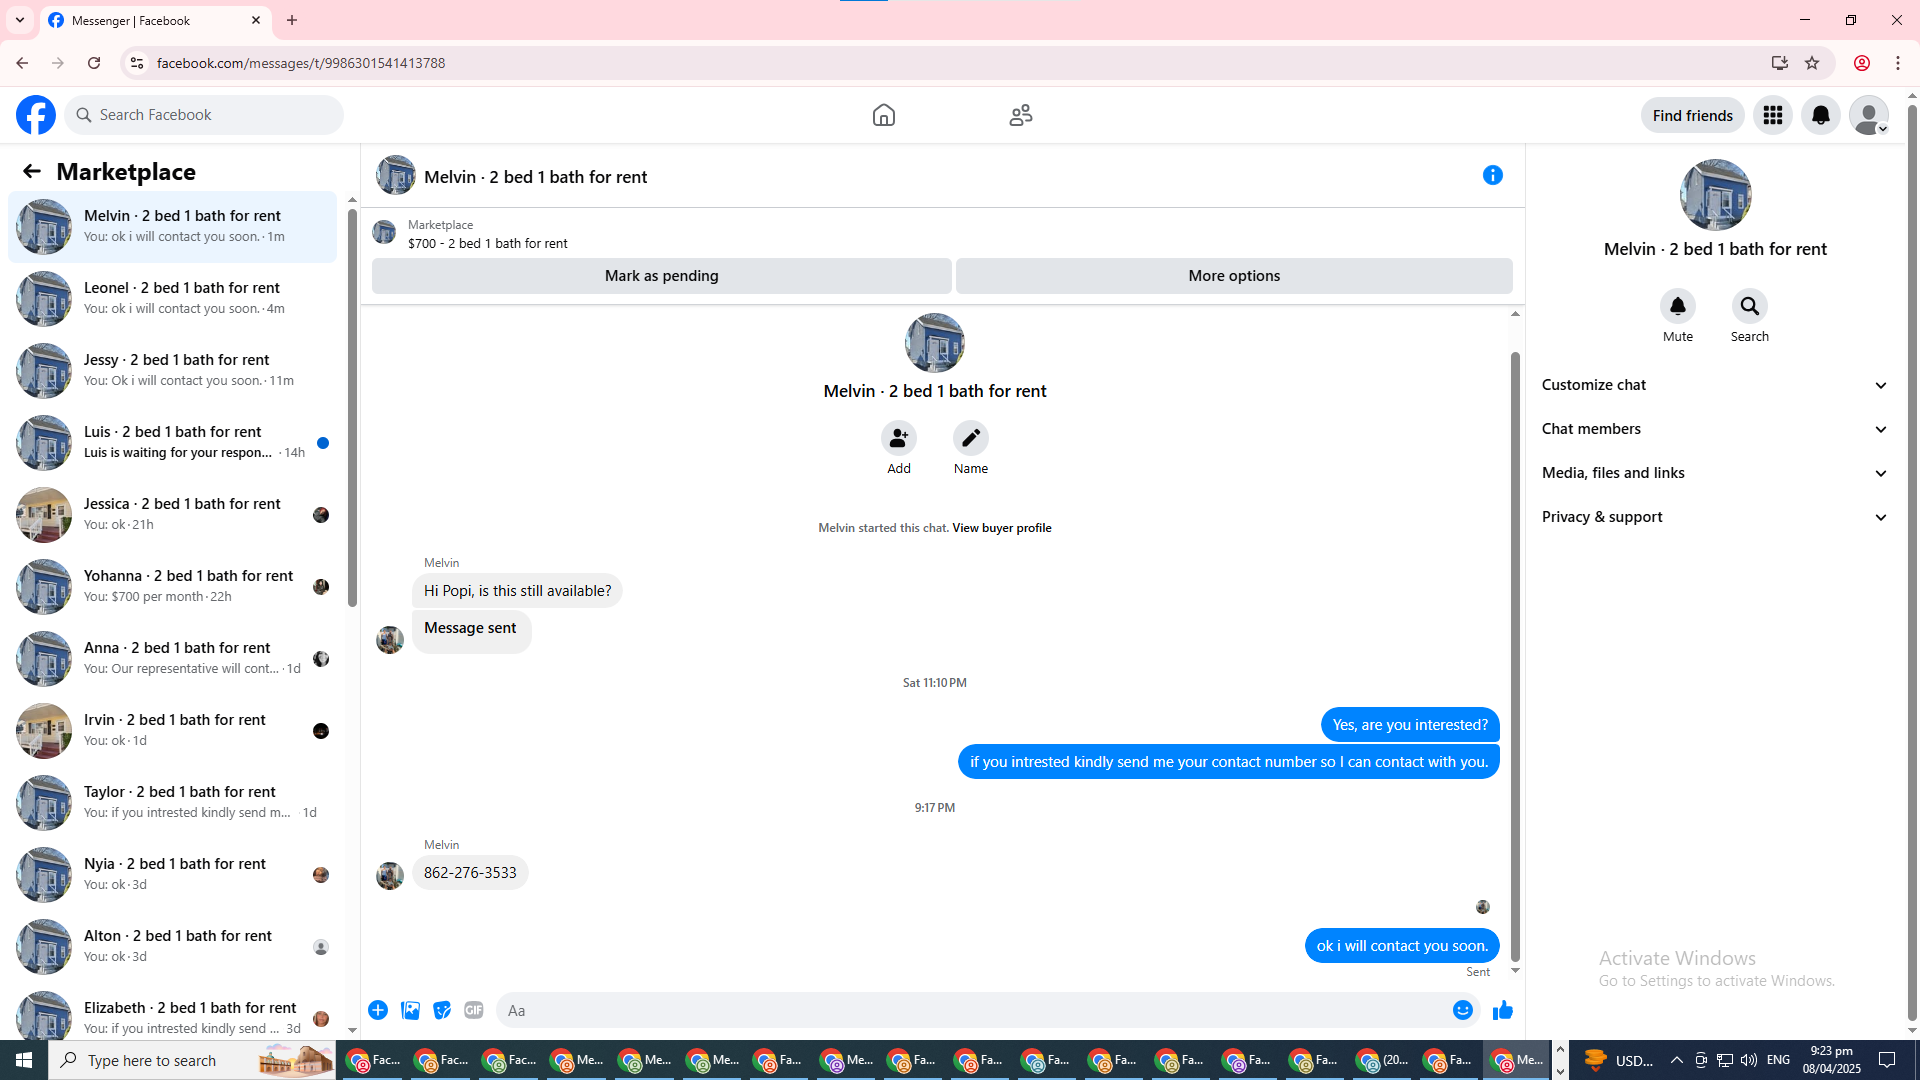Expand Chat members section
Image resolution: width=1920 pixels, height=1080 pixels.
tap(1714, 429)
